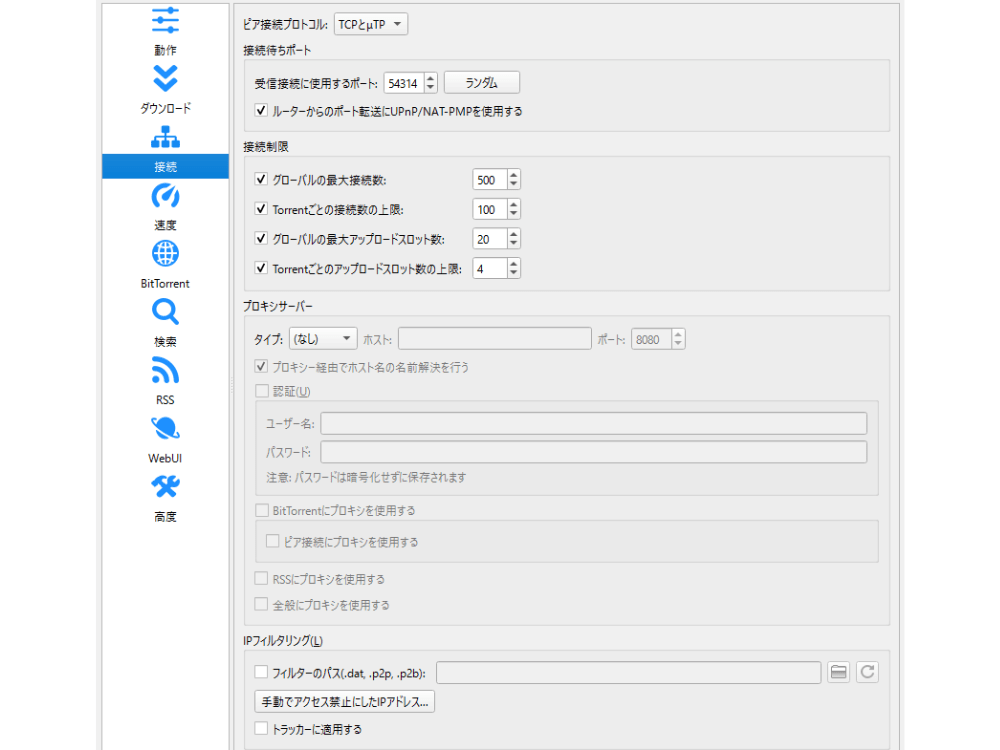Select the RSS feed icon

[165, 371]
